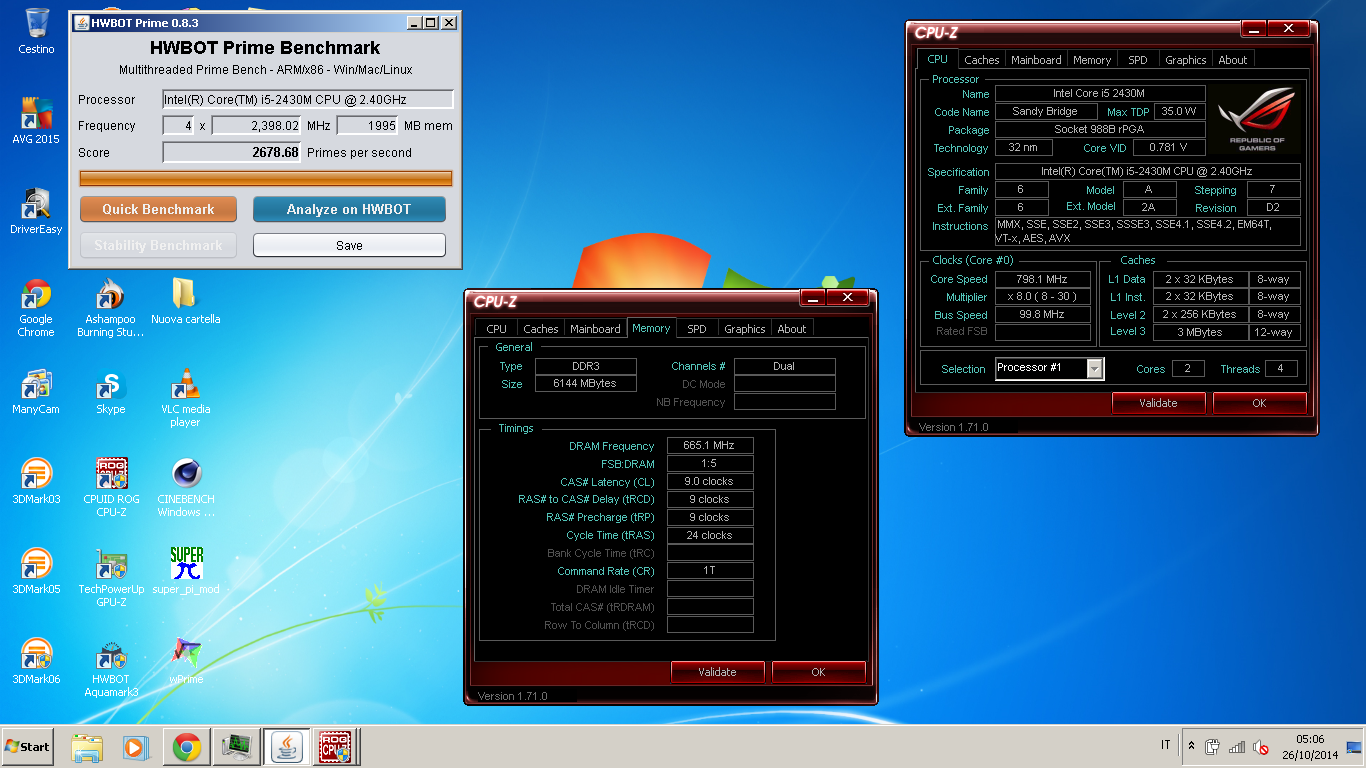Select the CINEBENCH desktop icon
Viewport: 1366px width, 768px height.
[x=185, y=488]
